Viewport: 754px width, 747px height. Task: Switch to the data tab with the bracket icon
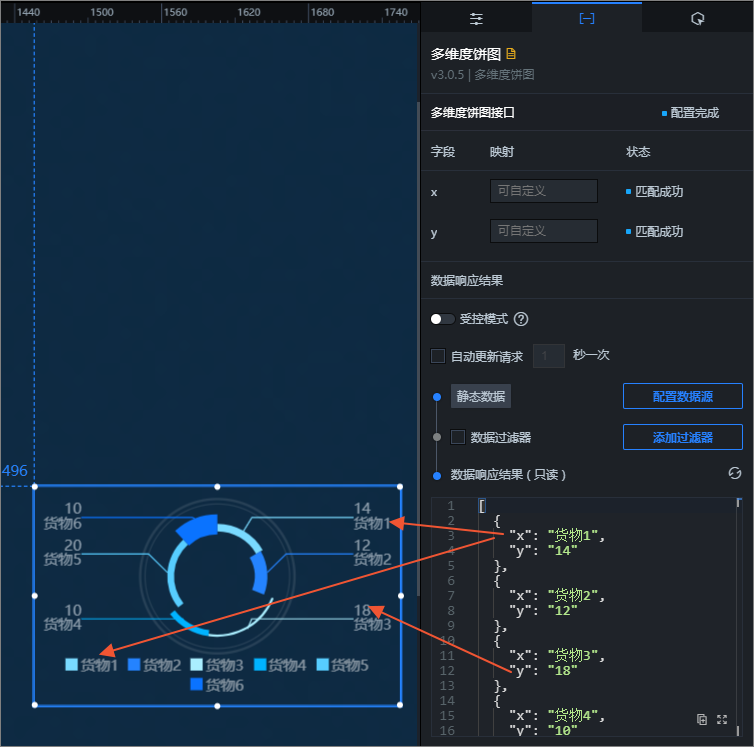587,19
